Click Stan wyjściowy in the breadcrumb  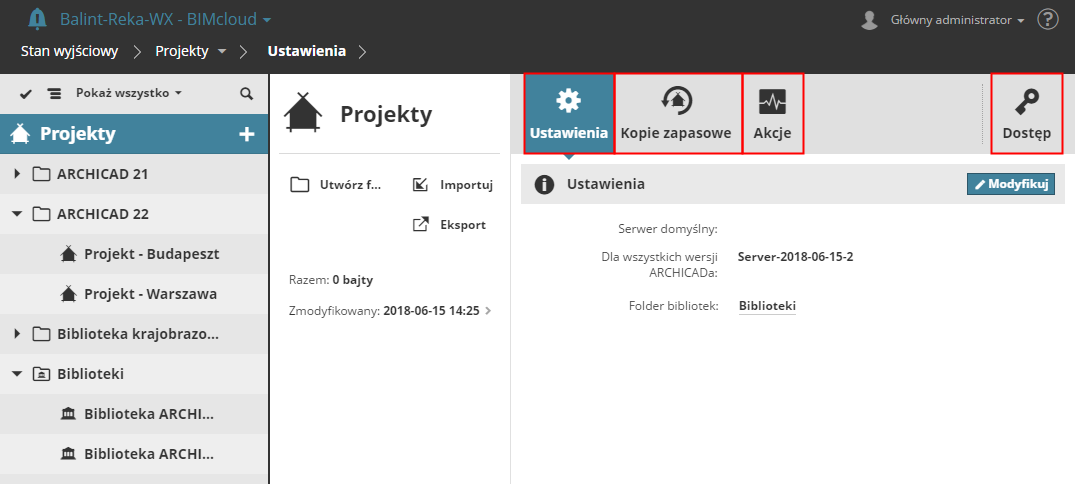pos(70,51)
